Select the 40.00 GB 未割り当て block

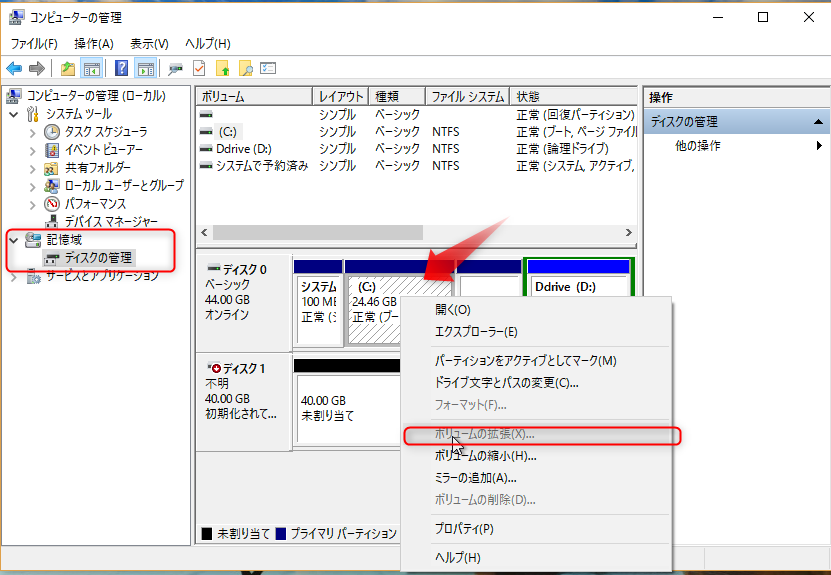347,403
